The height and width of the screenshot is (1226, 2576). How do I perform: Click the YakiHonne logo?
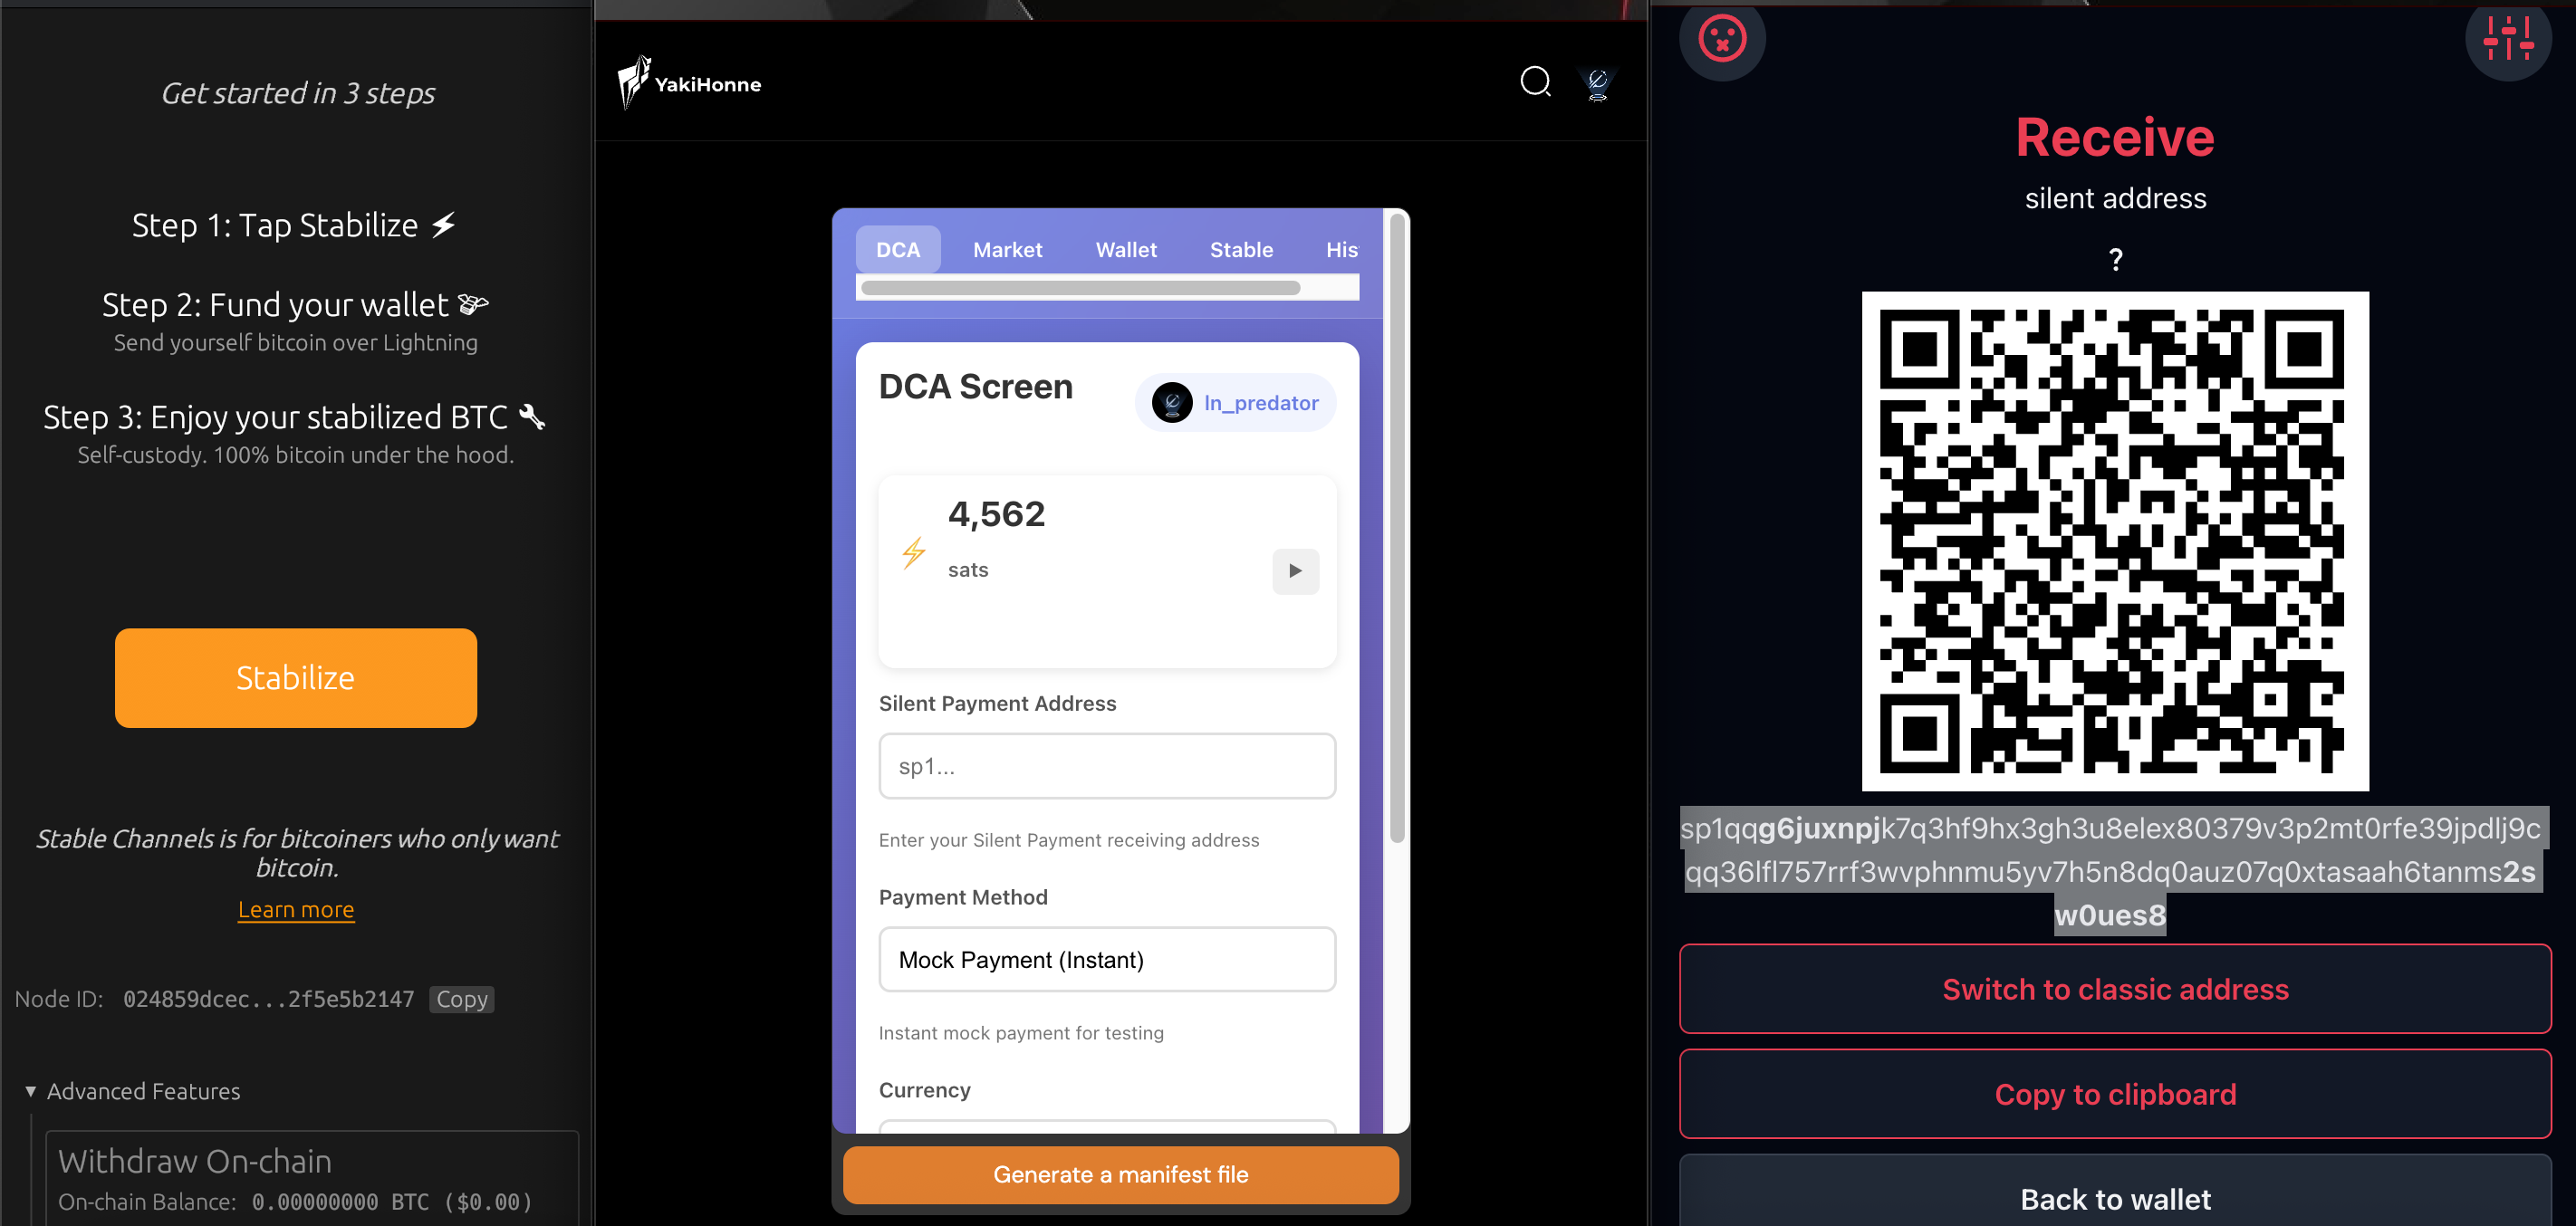point(689,83)
